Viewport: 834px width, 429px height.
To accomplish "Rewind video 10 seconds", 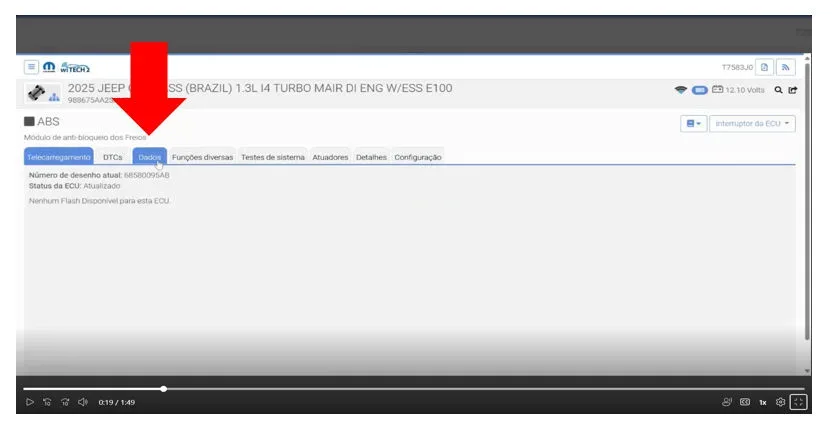I will 47,402.
